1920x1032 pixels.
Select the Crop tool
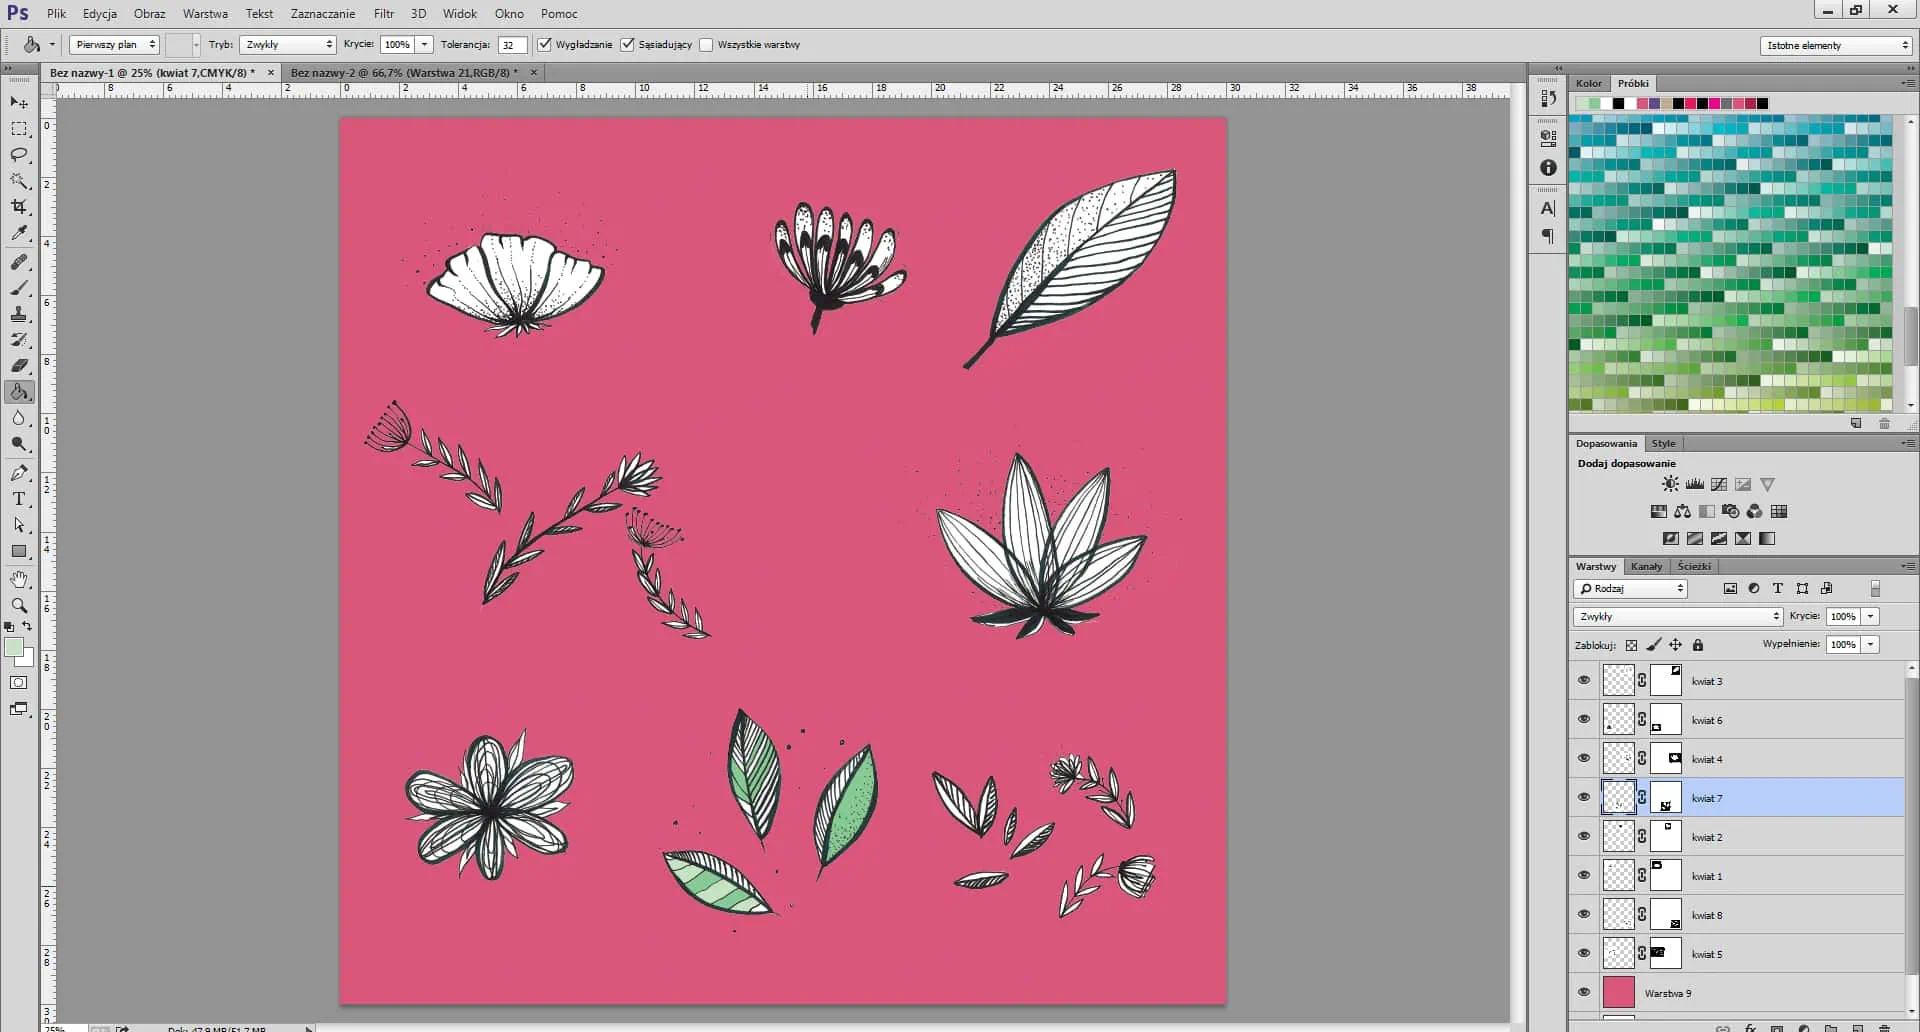[x=19, y=207]
